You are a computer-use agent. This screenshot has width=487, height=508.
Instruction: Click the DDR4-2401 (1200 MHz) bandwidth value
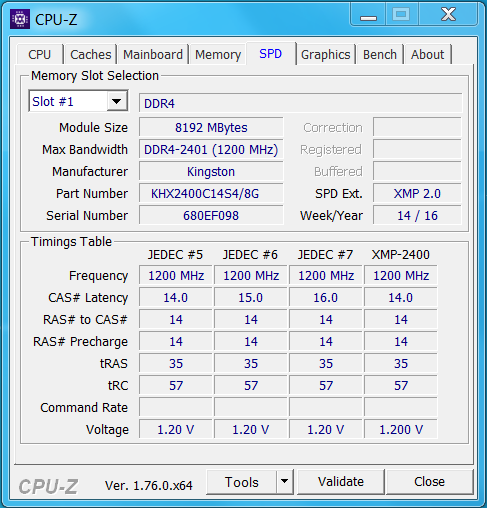coord(211,150)
